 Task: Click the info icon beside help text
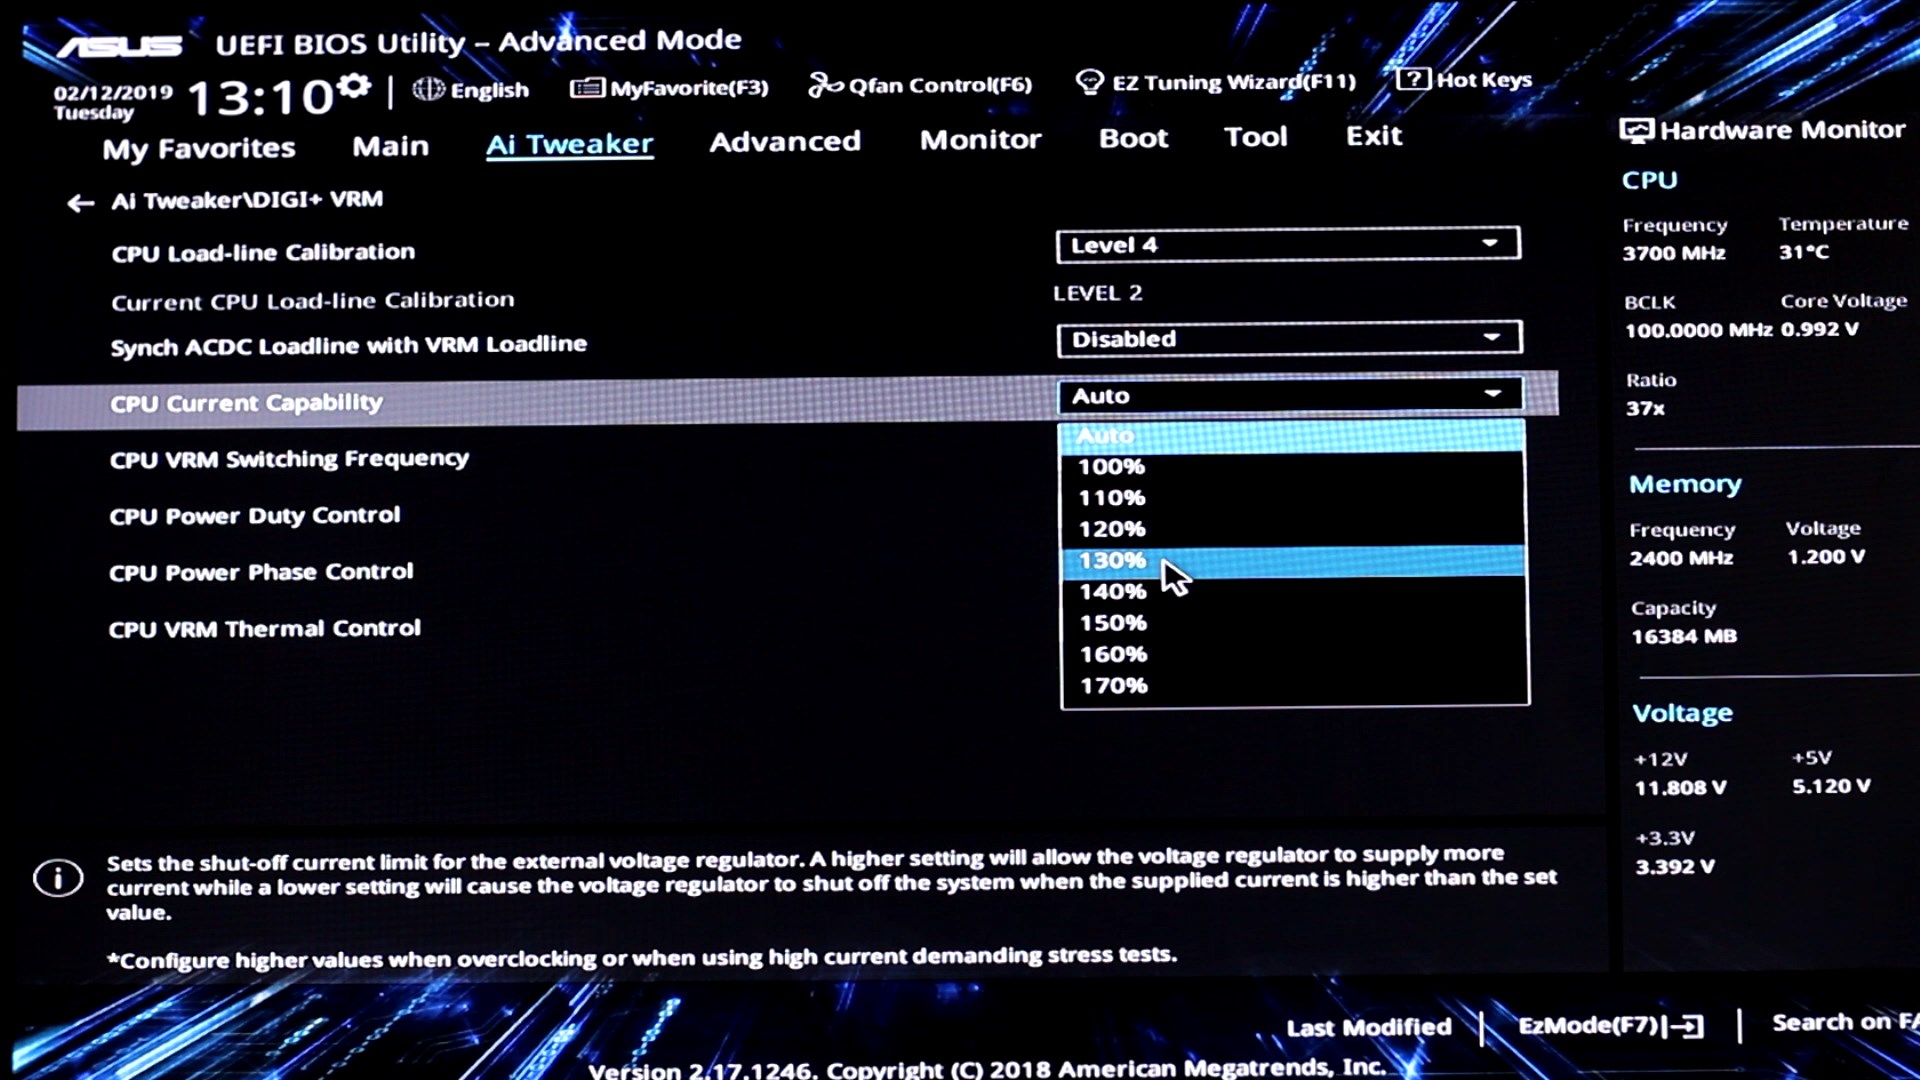pyautogui.click(x=58, y=878)
